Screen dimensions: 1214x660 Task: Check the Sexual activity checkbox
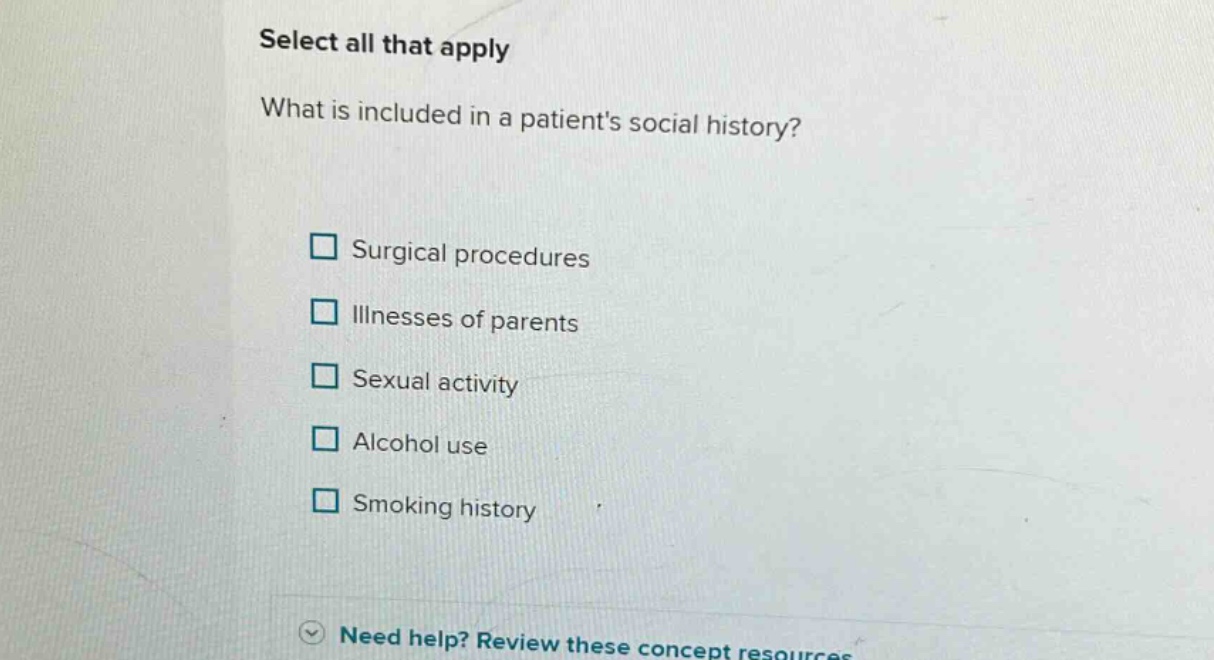click(x=322, y=376)
